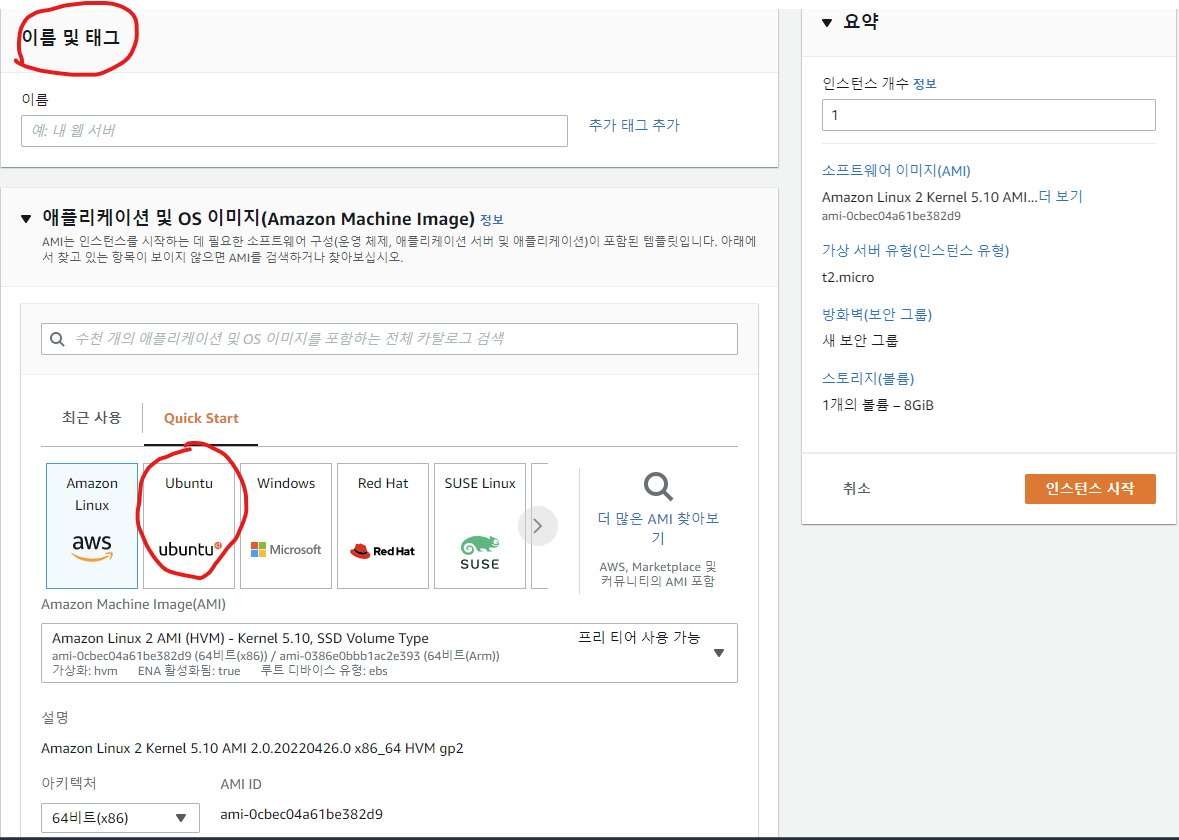Click the 새 보안 그룹 text
1179x840 pixels.
860,341
